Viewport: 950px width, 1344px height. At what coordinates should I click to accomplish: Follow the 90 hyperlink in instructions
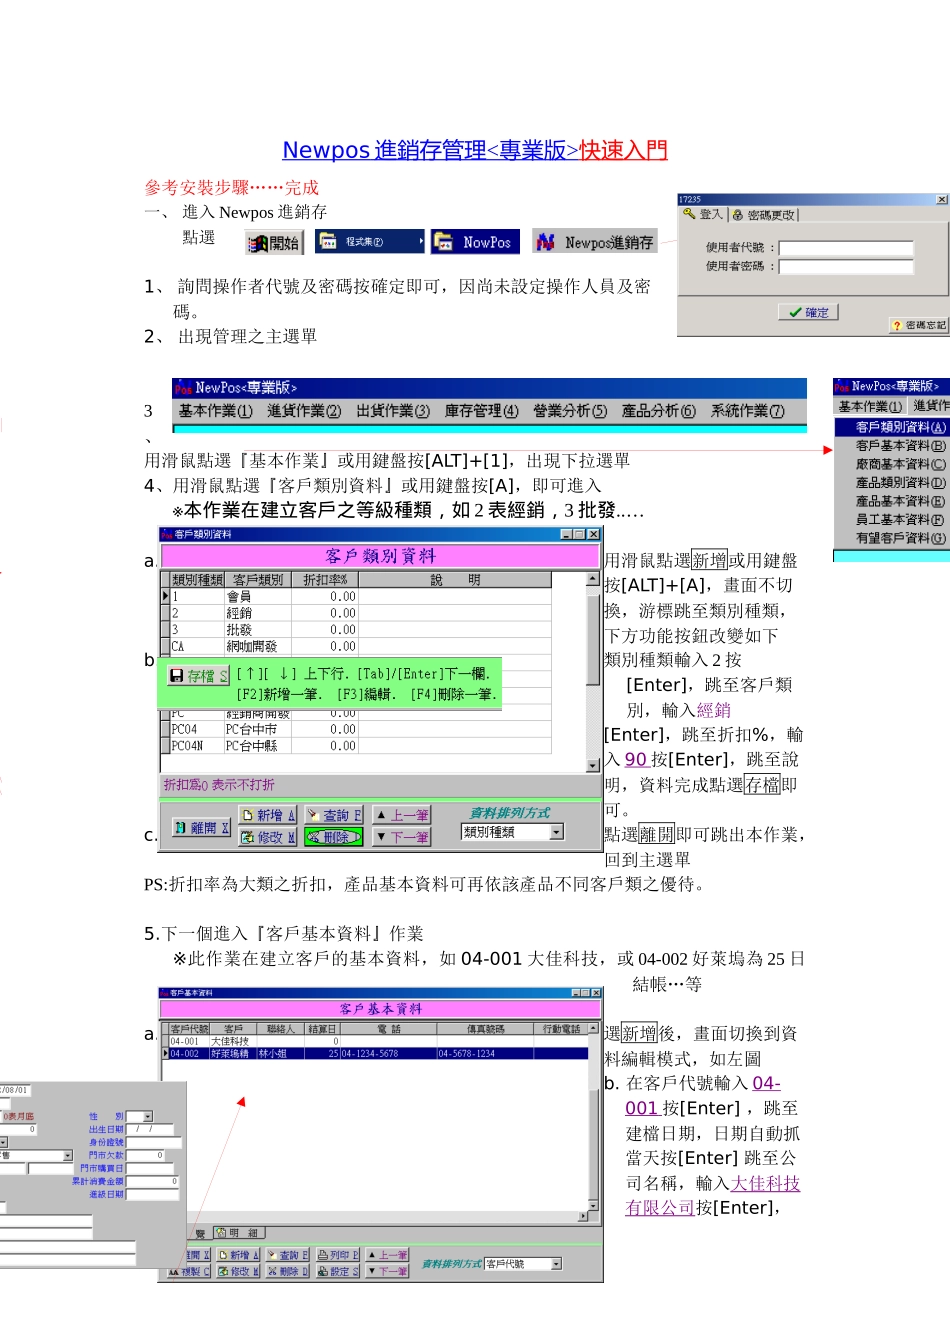coord(637,760)
